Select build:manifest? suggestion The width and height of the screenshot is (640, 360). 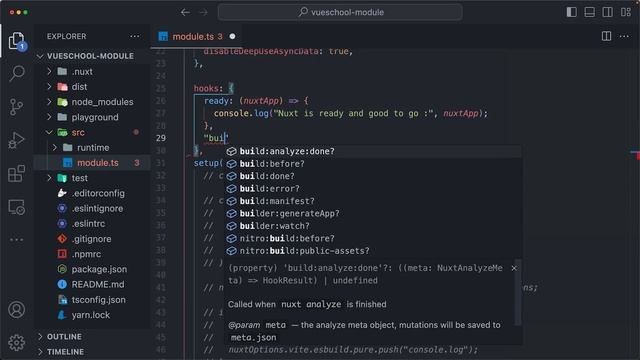(x=373, y=201)
